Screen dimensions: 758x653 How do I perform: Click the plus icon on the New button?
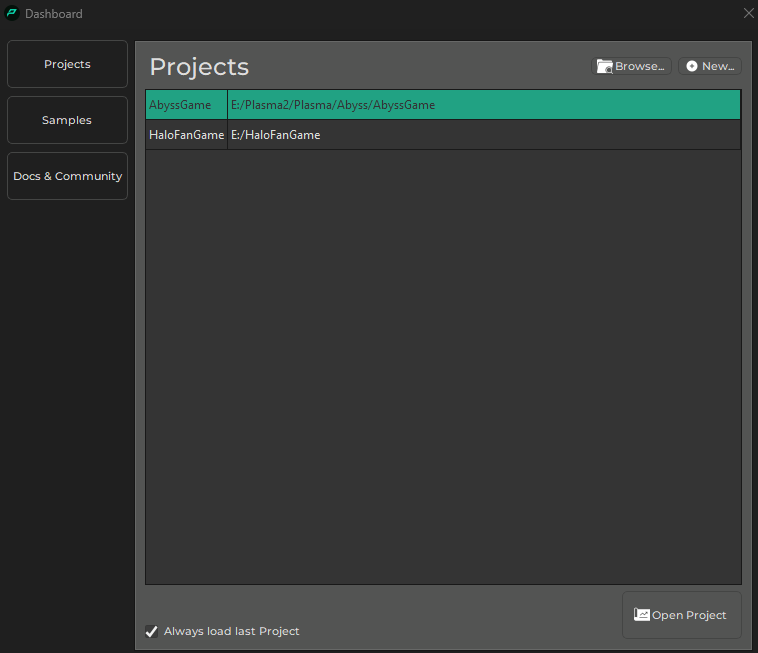[x=692, y=66]
